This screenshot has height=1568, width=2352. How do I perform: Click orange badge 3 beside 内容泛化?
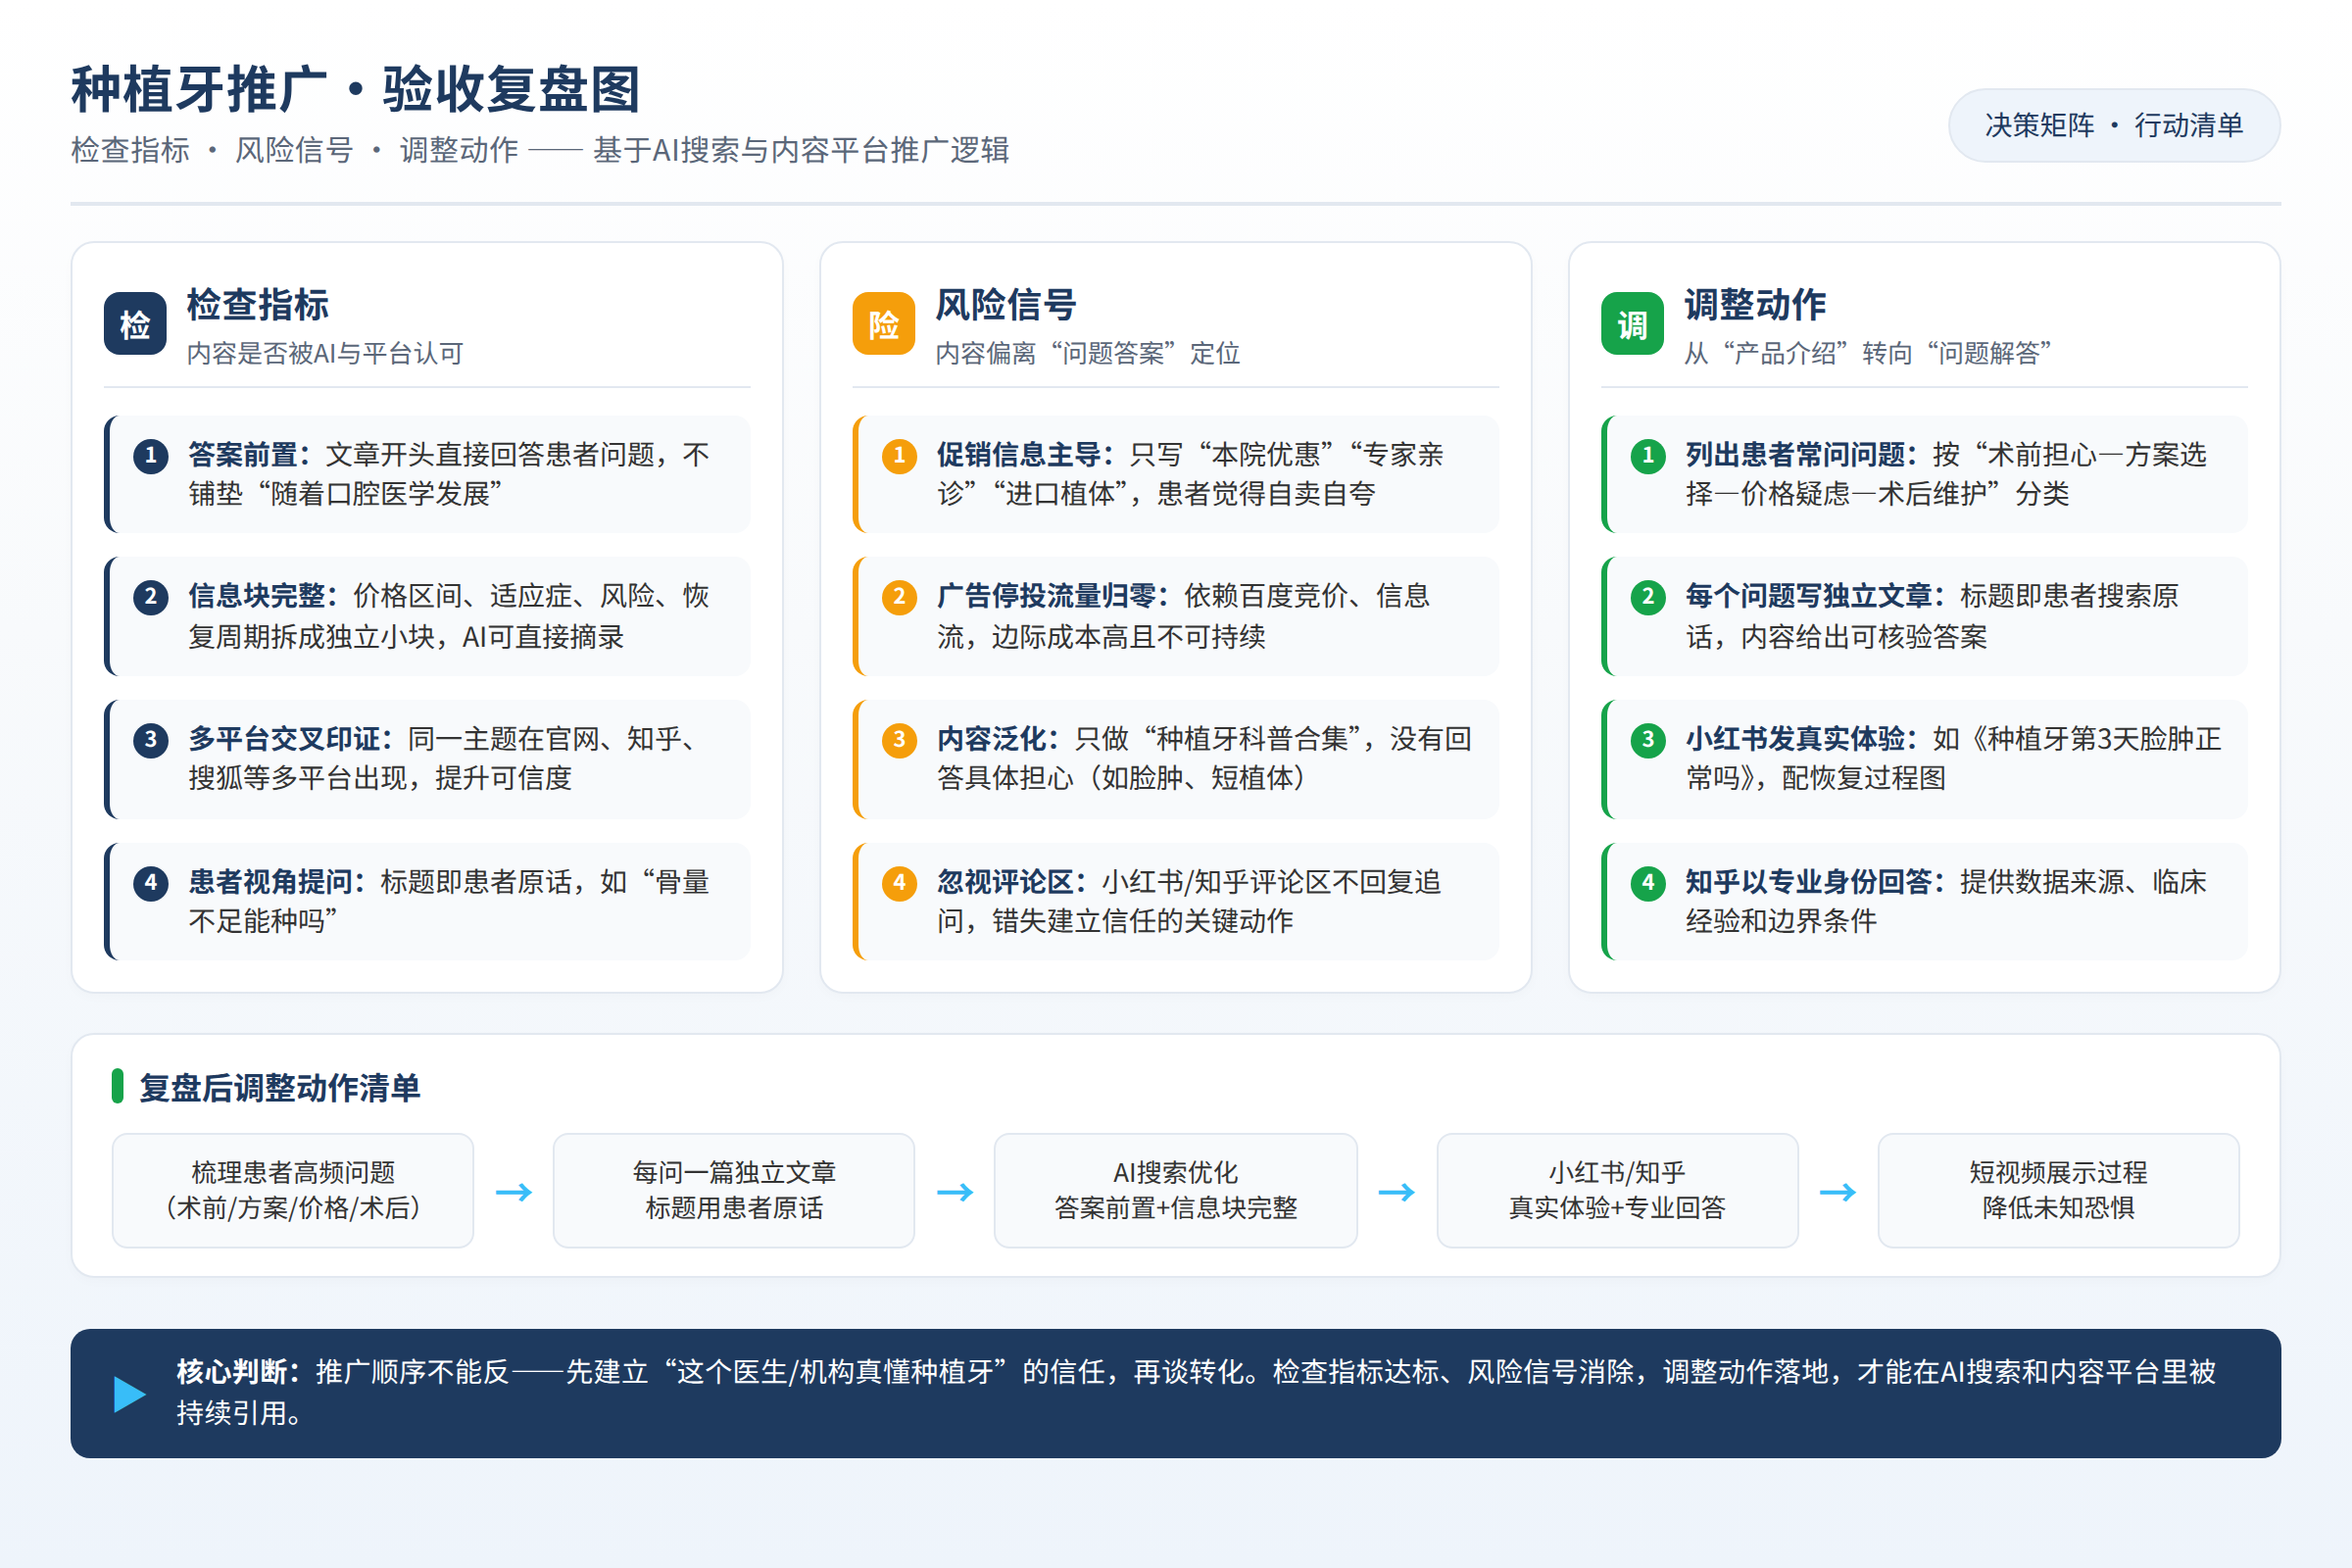tap(899, 740)
